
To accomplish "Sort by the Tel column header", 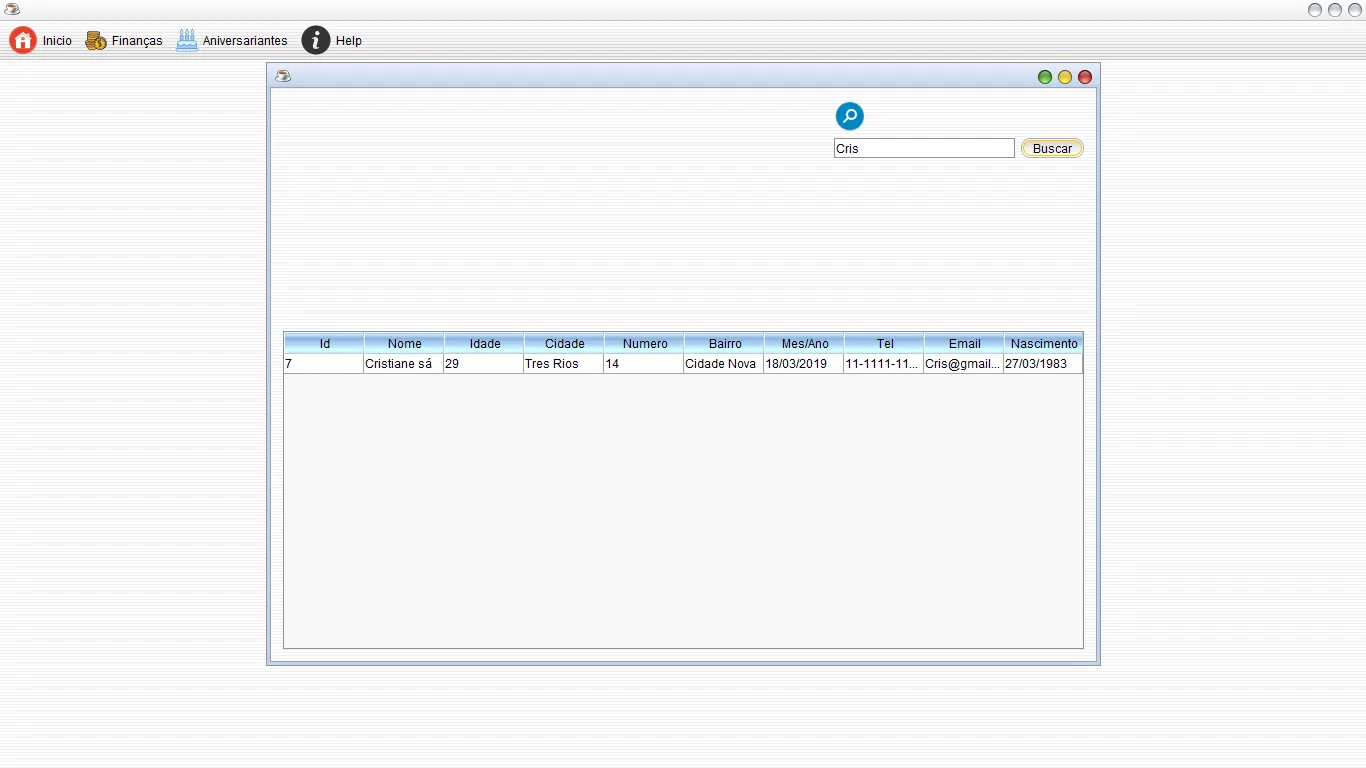I will 884,343.
